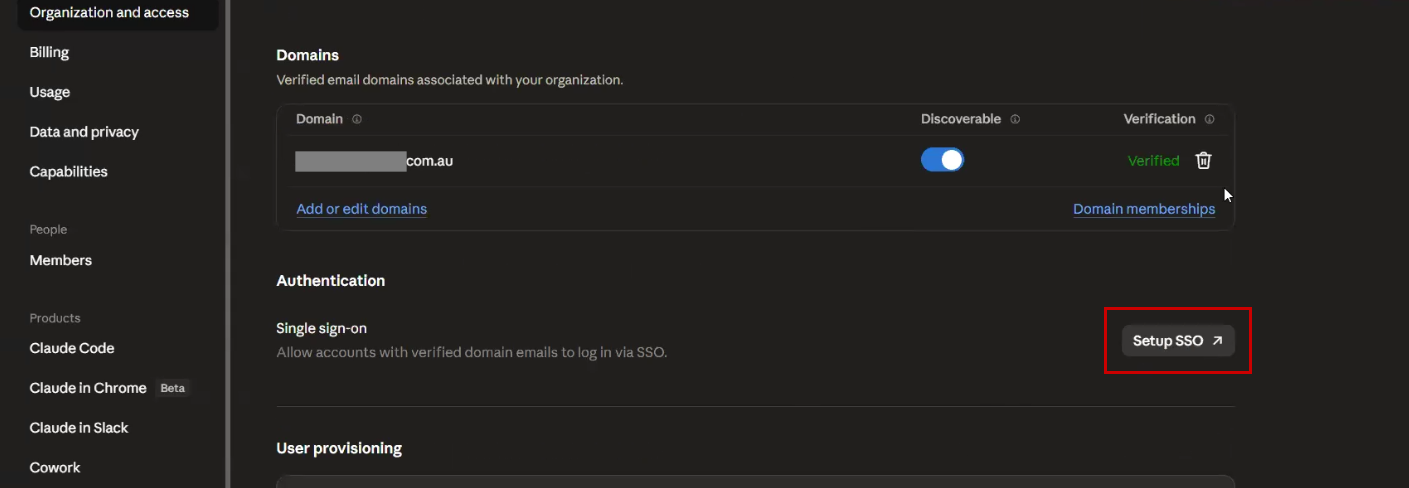Toggle the Discoverable switch for the domain
Image resolution: width=1409 pixels, height=488 pixels.
point(942,160)
